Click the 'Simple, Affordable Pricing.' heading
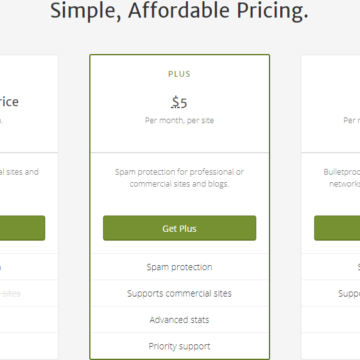 pyautogui.click(x=179, y=11)
